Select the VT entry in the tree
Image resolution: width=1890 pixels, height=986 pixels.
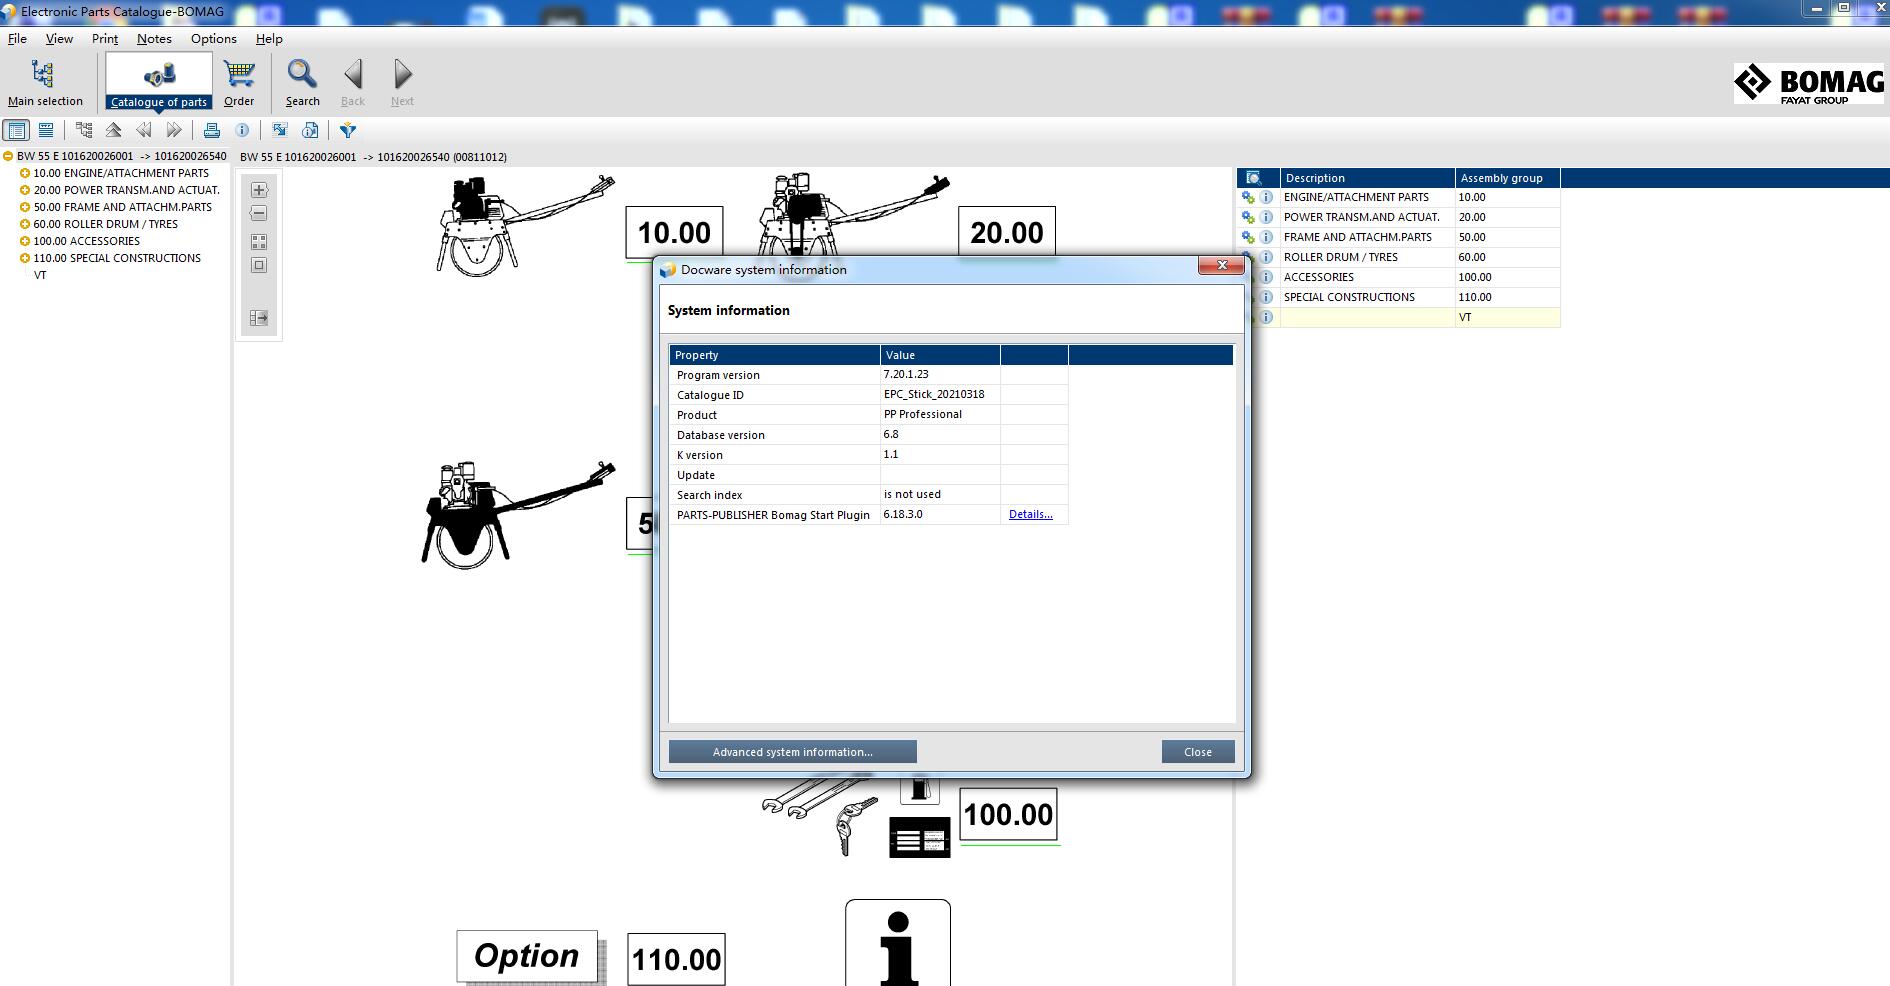pyautogui.click(x=40, y=275)
